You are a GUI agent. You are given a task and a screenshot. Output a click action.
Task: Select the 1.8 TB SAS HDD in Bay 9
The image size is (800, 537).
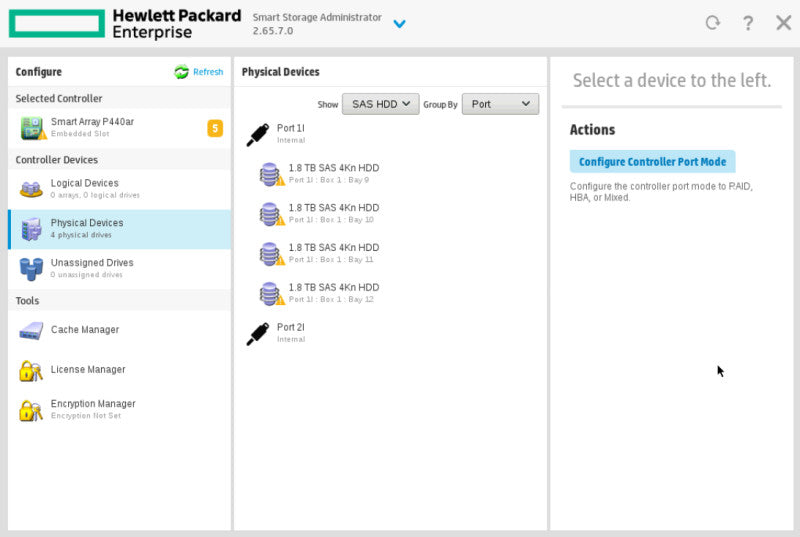pyautogui.click(x=334, y=173)
